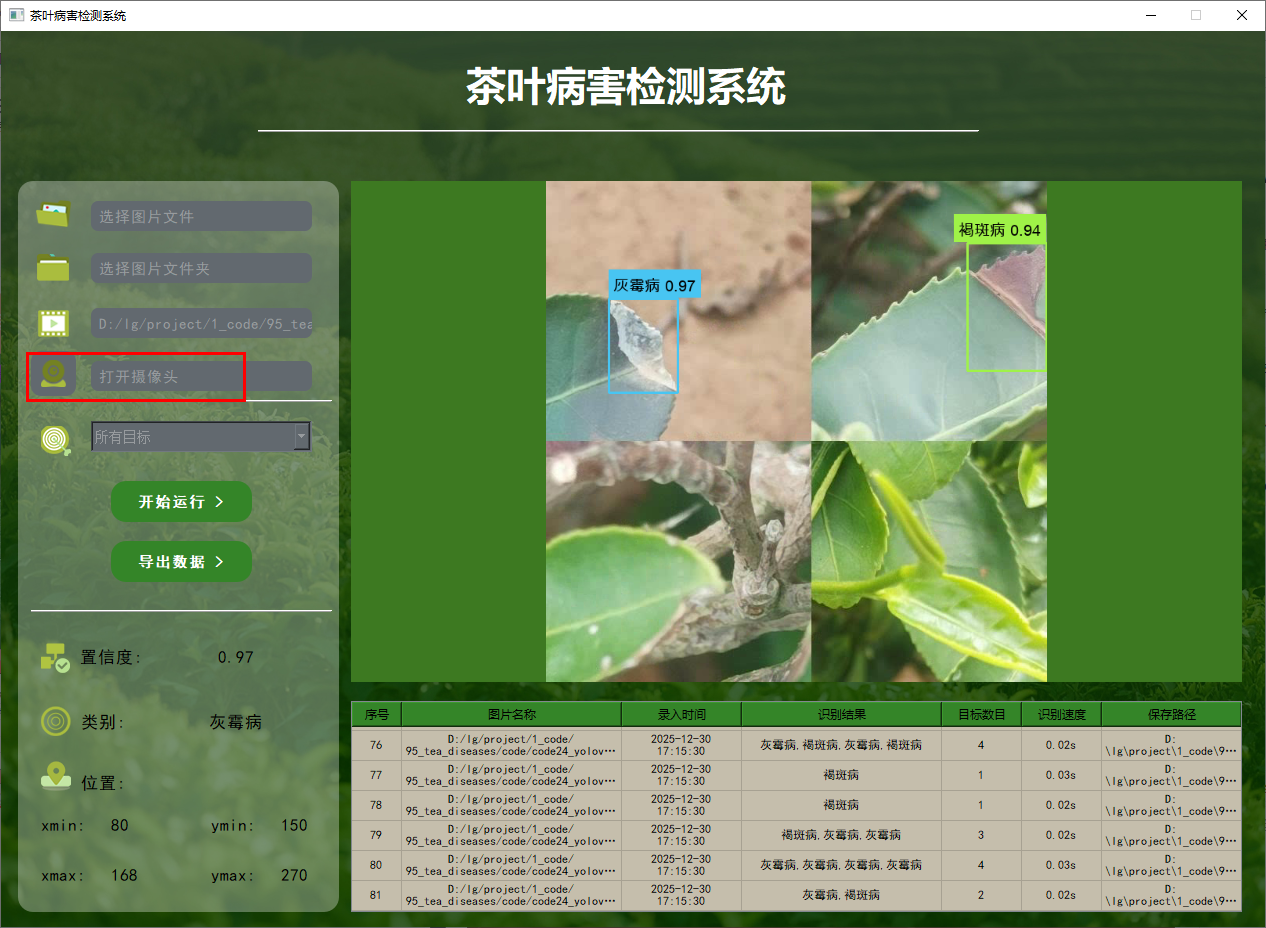Click the video file icon

coord(53,322)
